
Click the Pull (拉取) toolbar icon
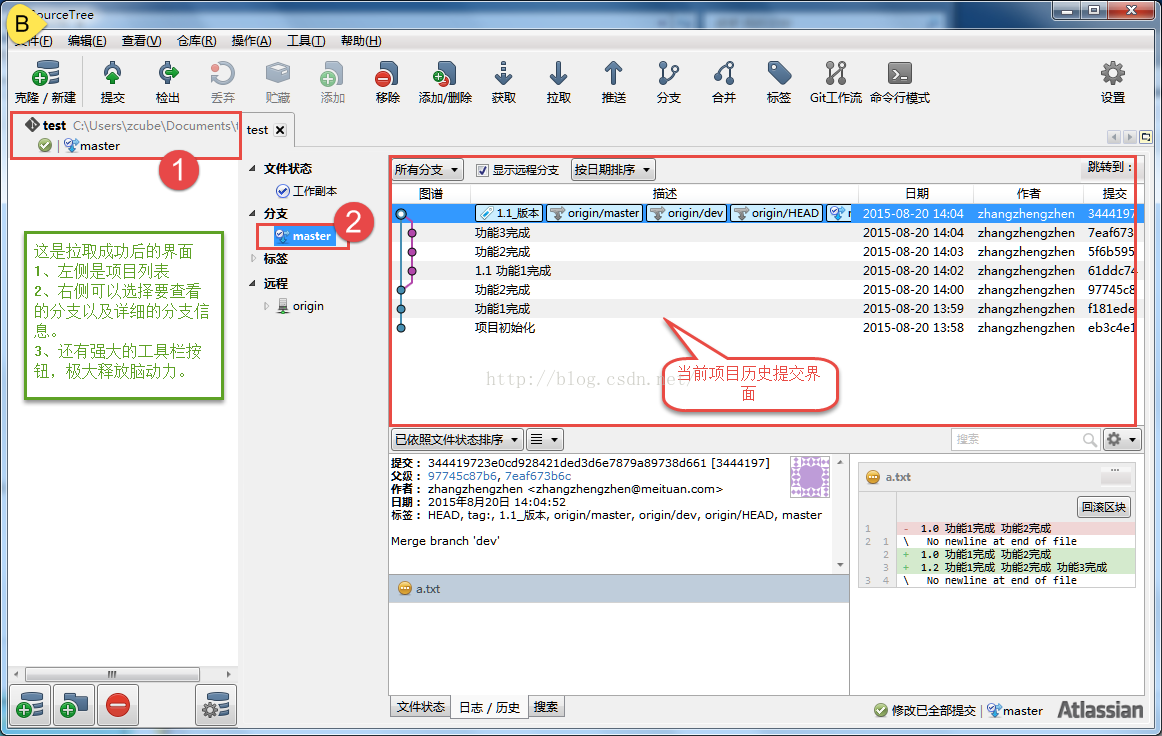[x=558, y=82]
